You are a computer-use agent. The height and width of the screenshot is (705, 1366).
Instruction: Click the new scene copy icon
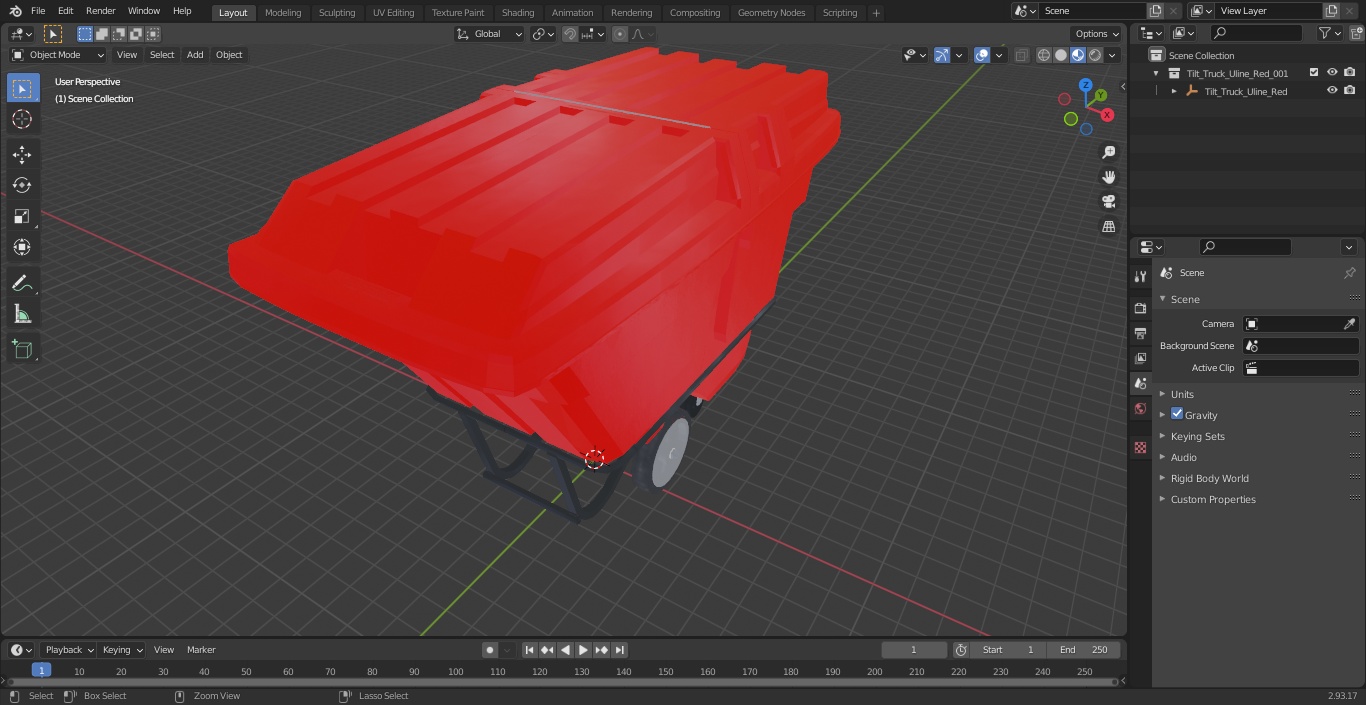[1155, 11]
